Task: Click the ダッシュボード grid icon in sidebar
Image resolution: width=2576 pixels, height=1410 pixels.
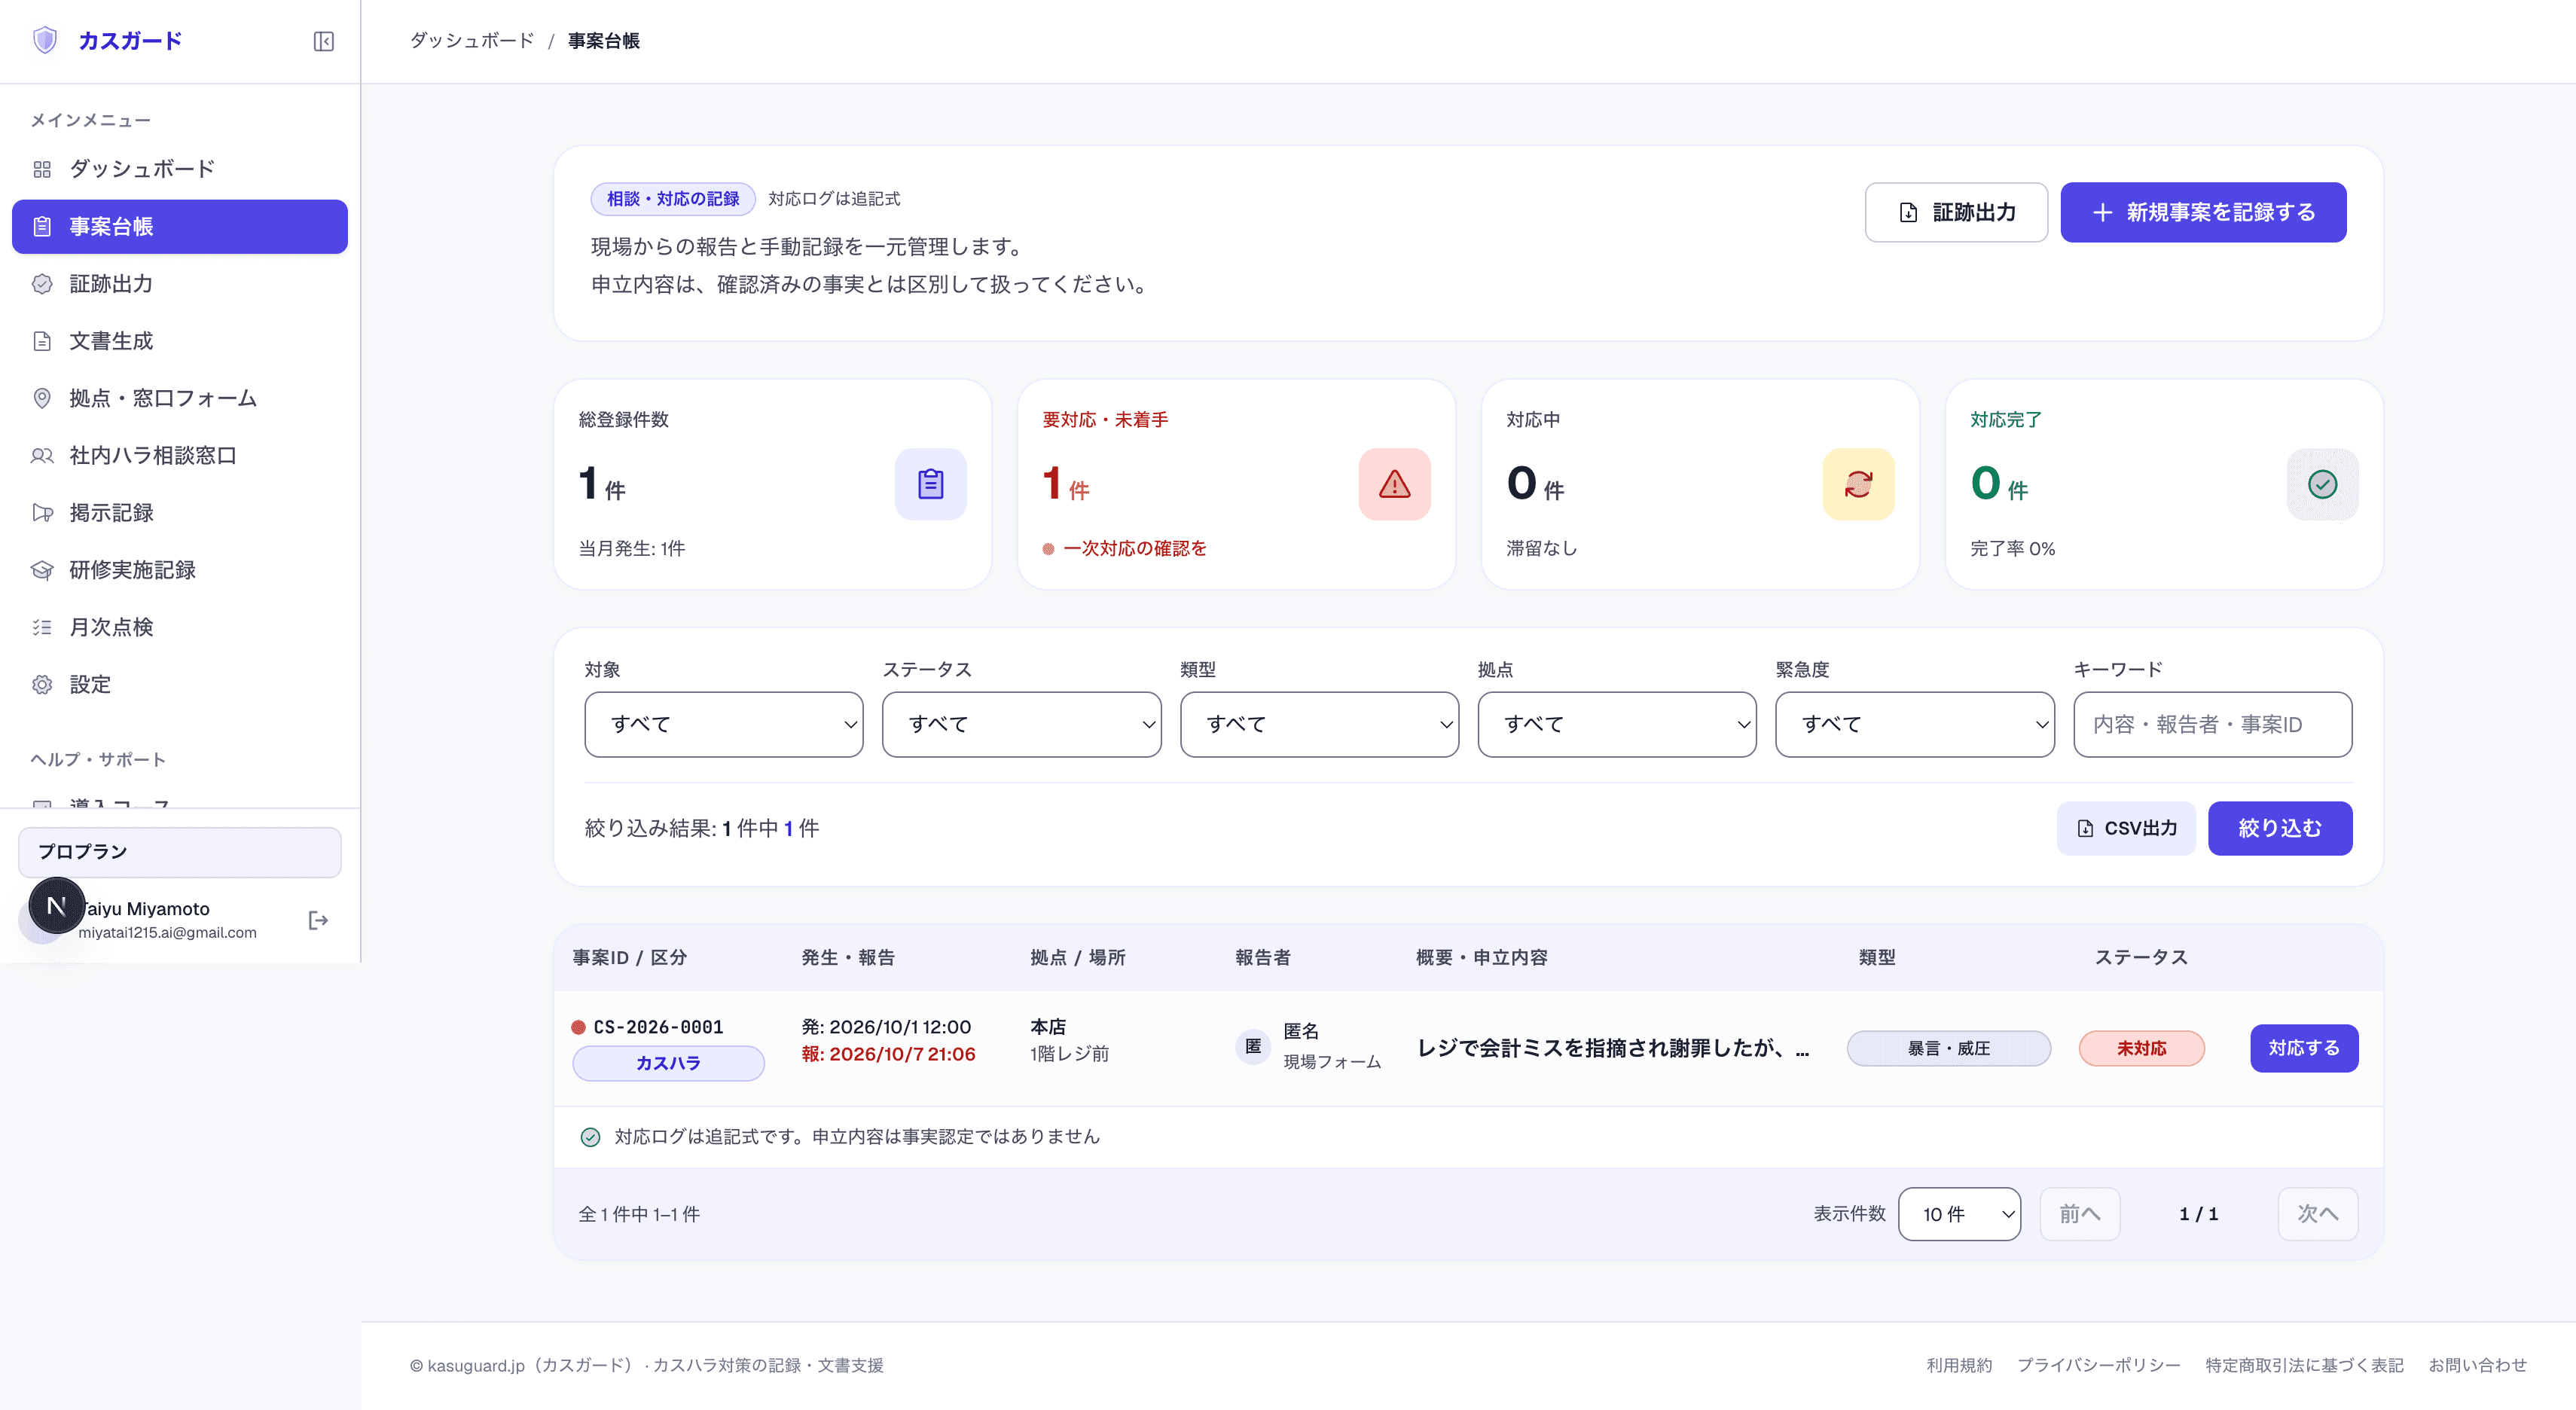Action: [42, 169]
